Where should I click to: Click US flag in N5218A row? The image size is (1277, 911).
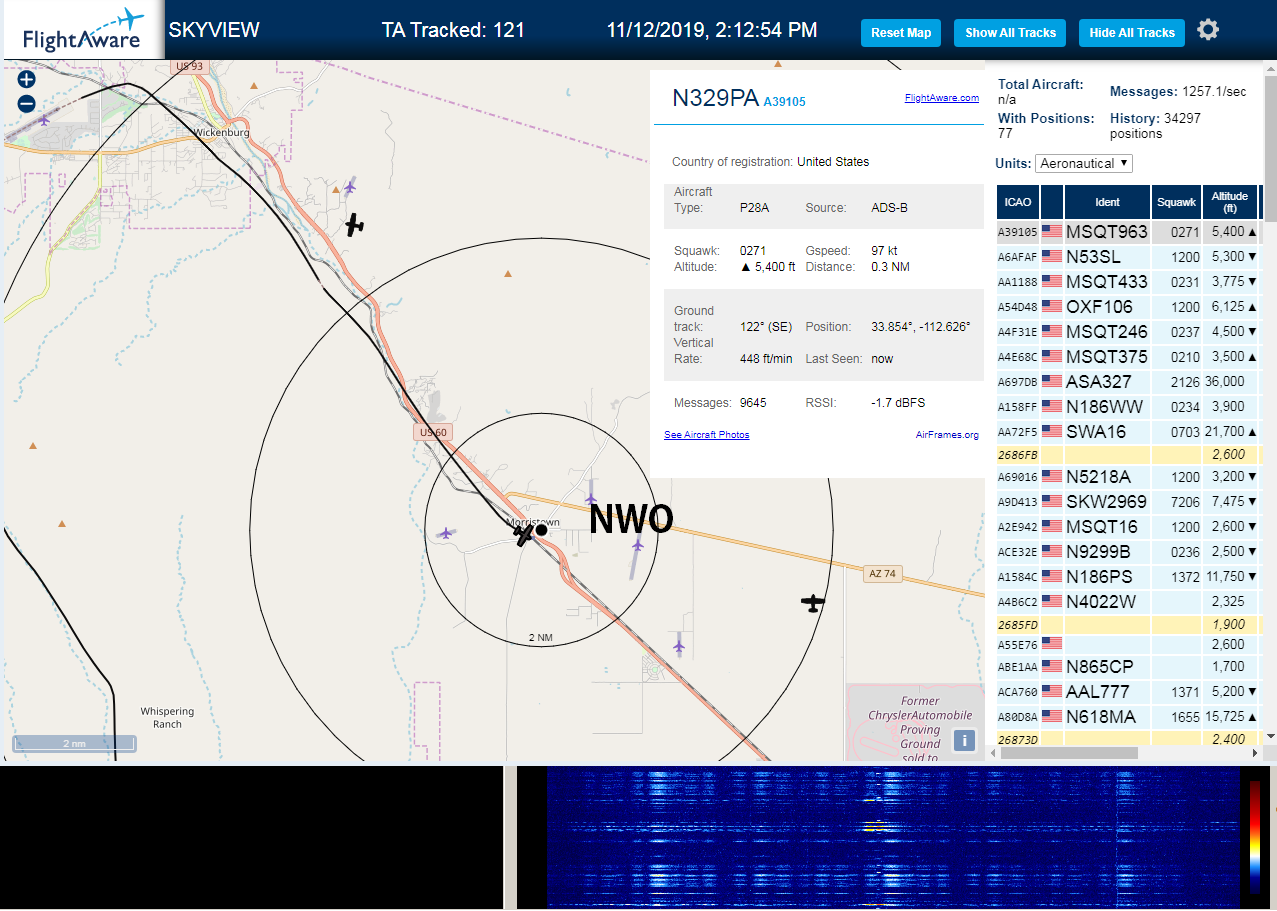coord(1052,477)
